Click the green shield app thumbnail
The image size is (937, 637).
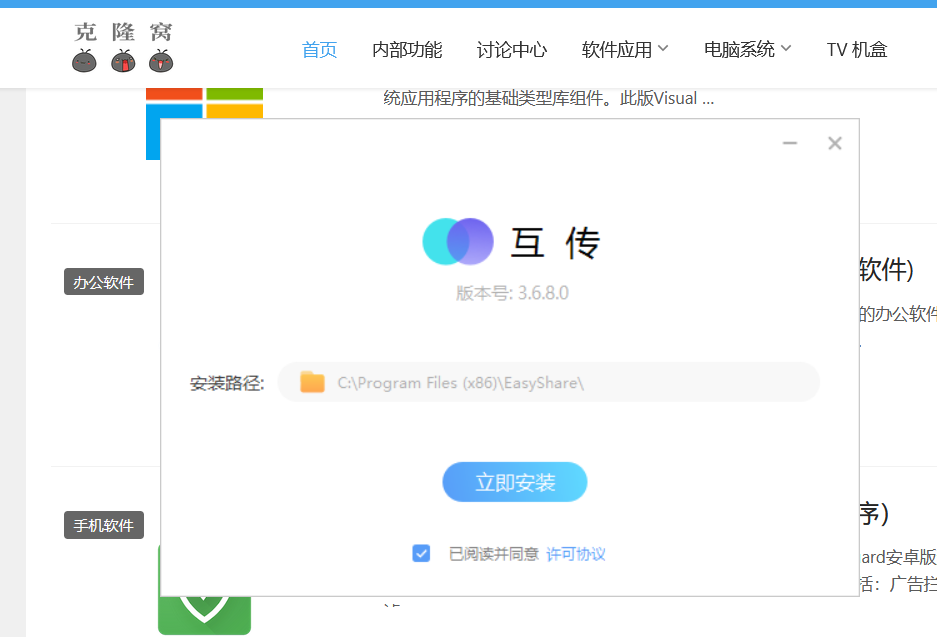[204, 615]
